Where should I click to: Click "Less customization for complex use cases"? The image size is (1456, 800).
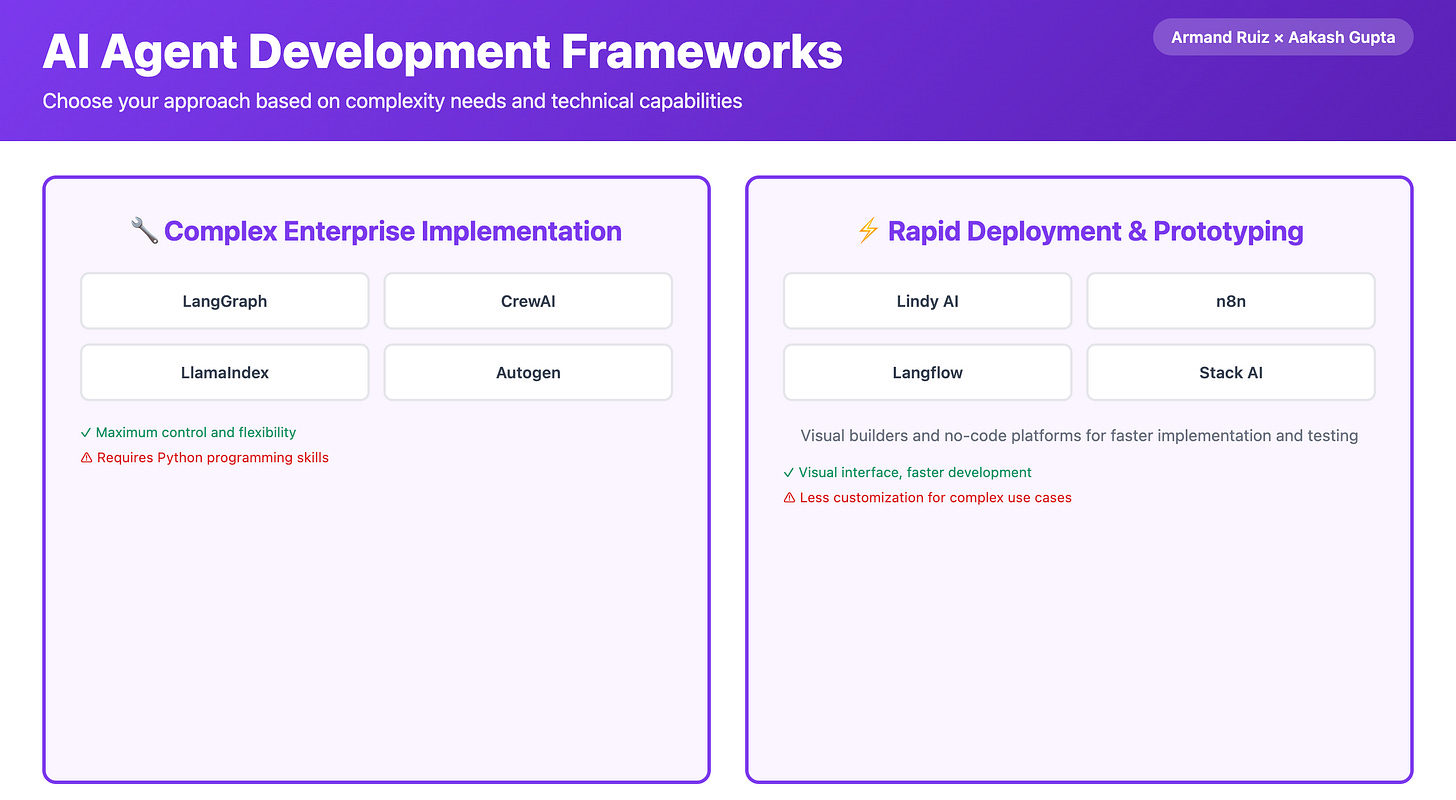(x=935, y=498)
